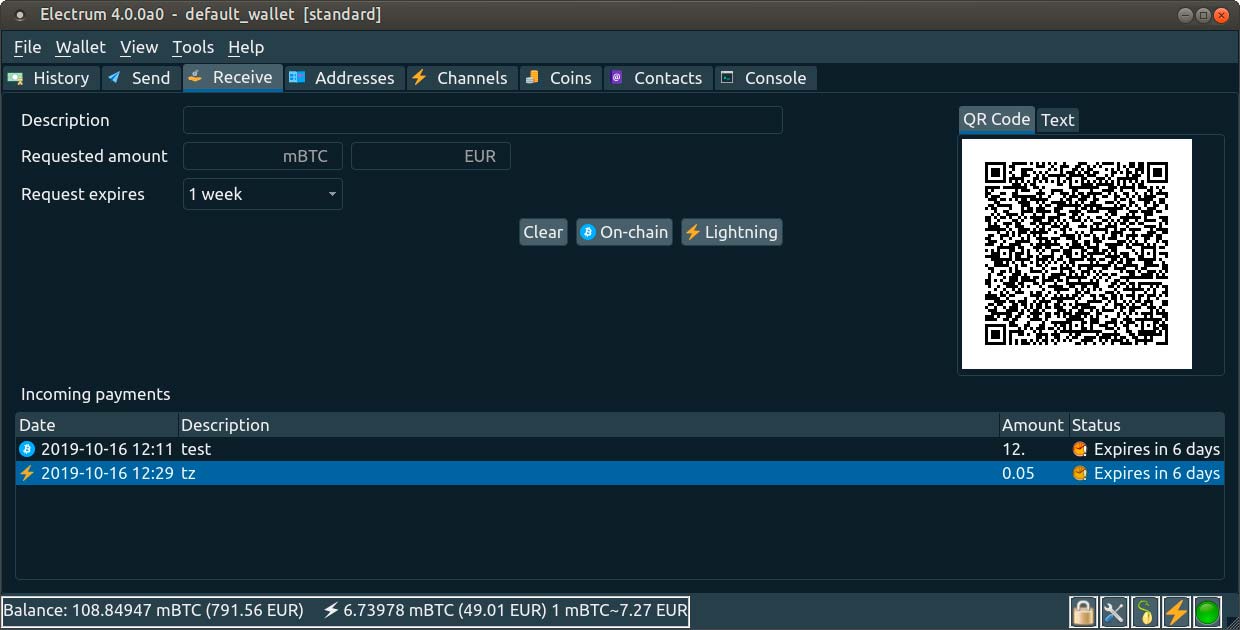Image resolution: width=1240 pixels, height=630 pixels.
Task: Click the green network status indicator
Action: 1207,611
